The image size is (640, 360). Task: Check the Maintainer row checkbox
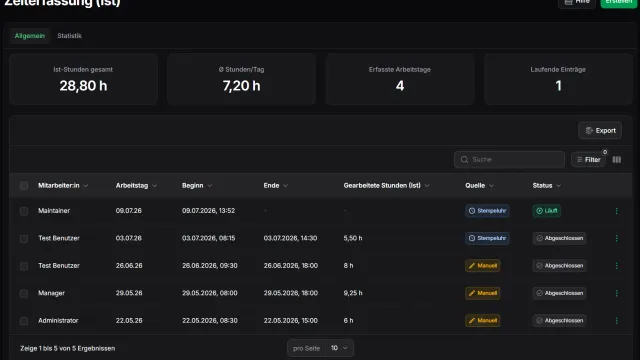click(24, 211)
